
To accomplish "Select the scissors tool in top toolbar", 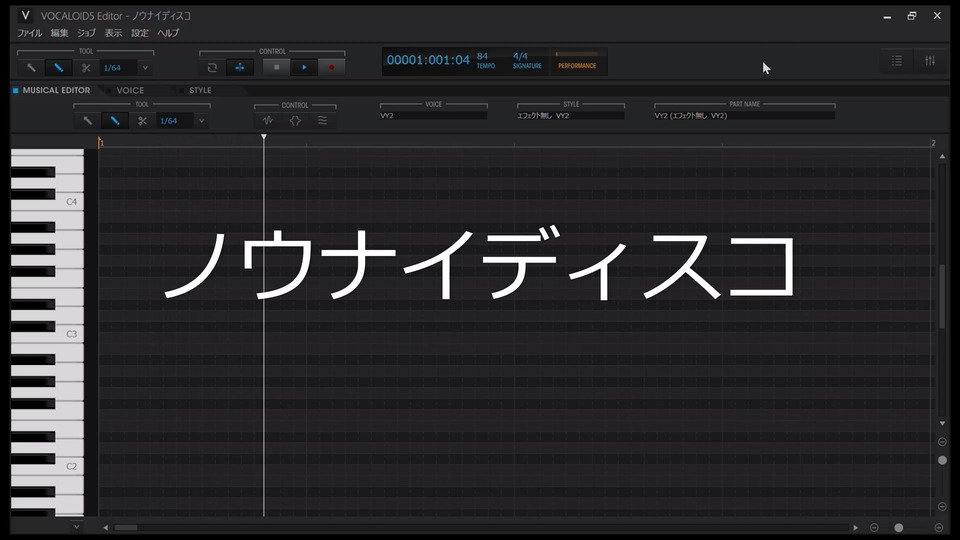I will [86, 68].
